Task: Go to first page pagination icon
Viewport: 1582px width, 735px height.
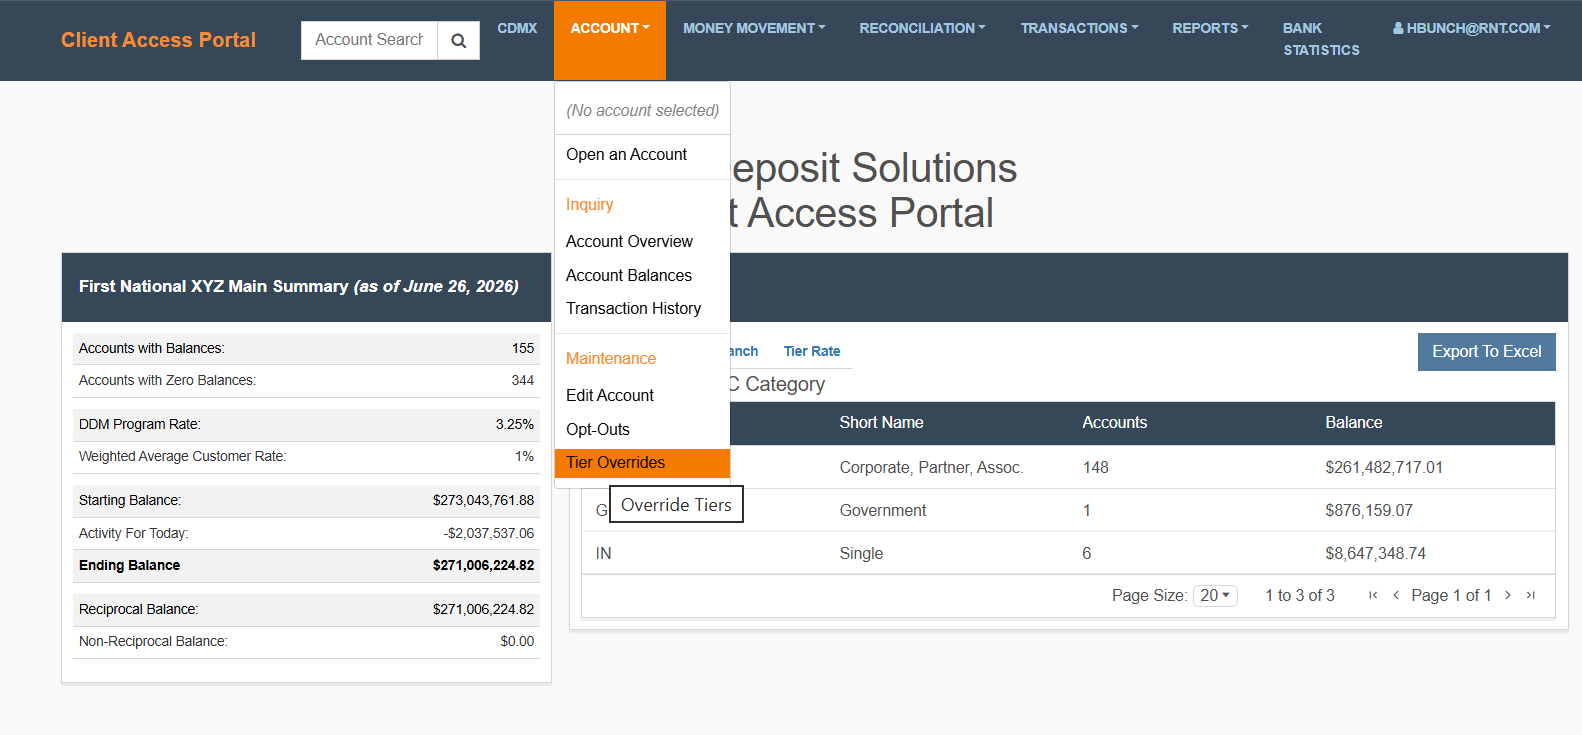Action: 1373,595
